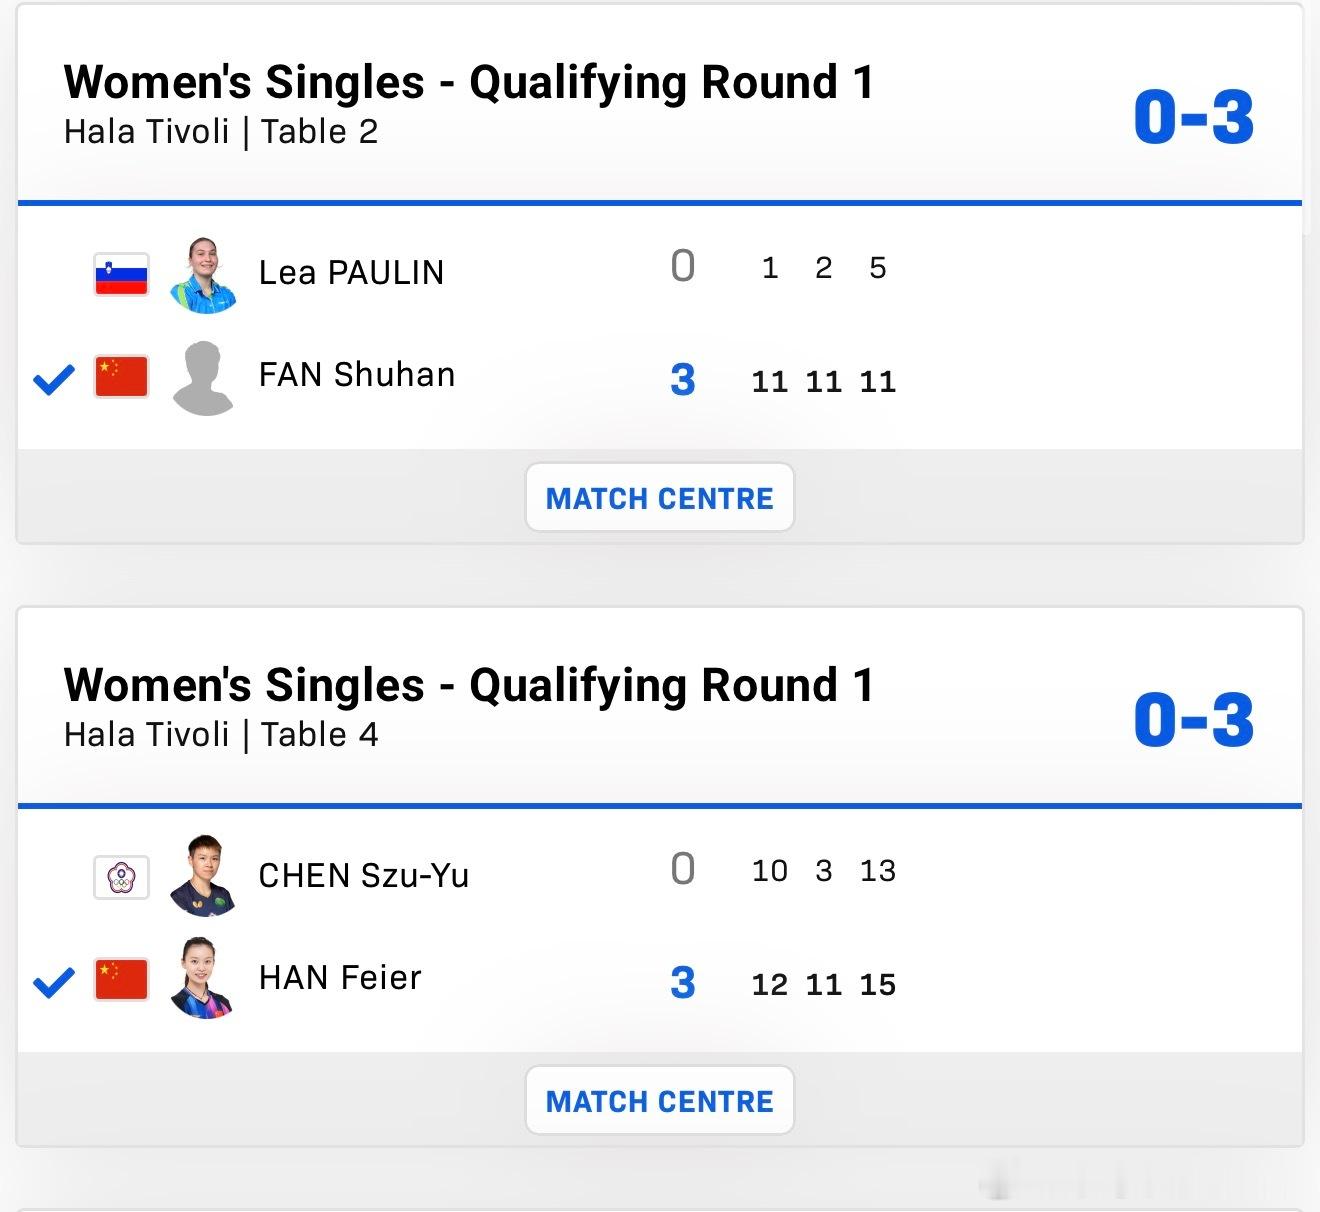Image resolution: width=1320 pixels, height=1212 pixels.
Task: Select the Lea PAULIN player name
Action: pos(351,273)
